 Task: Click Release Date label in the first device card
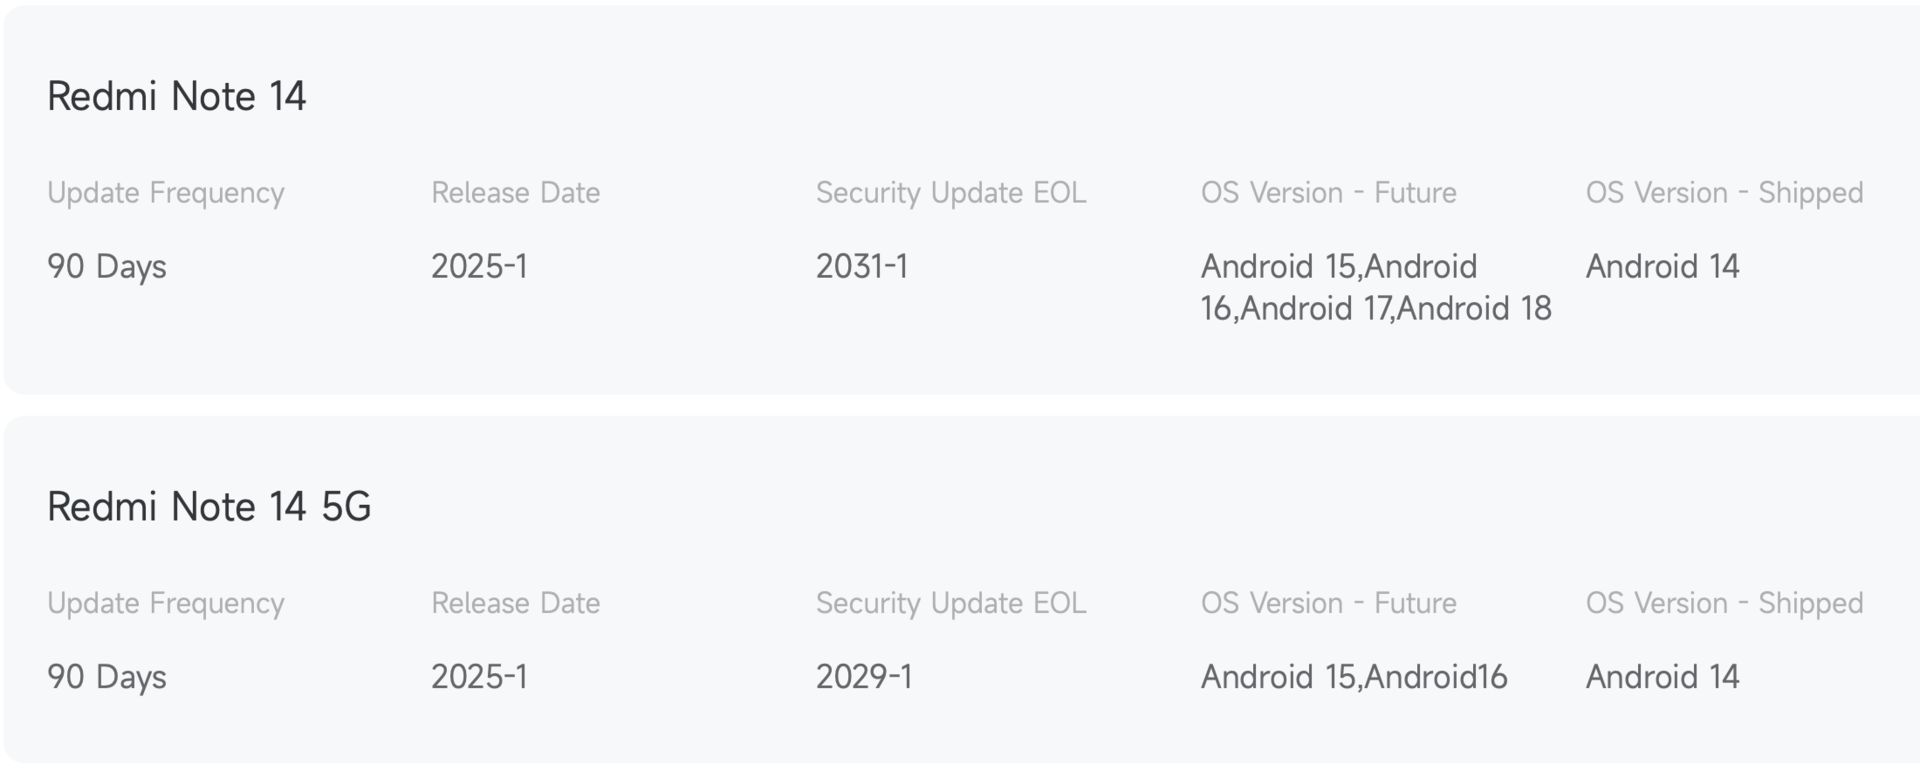coord(515,193)
